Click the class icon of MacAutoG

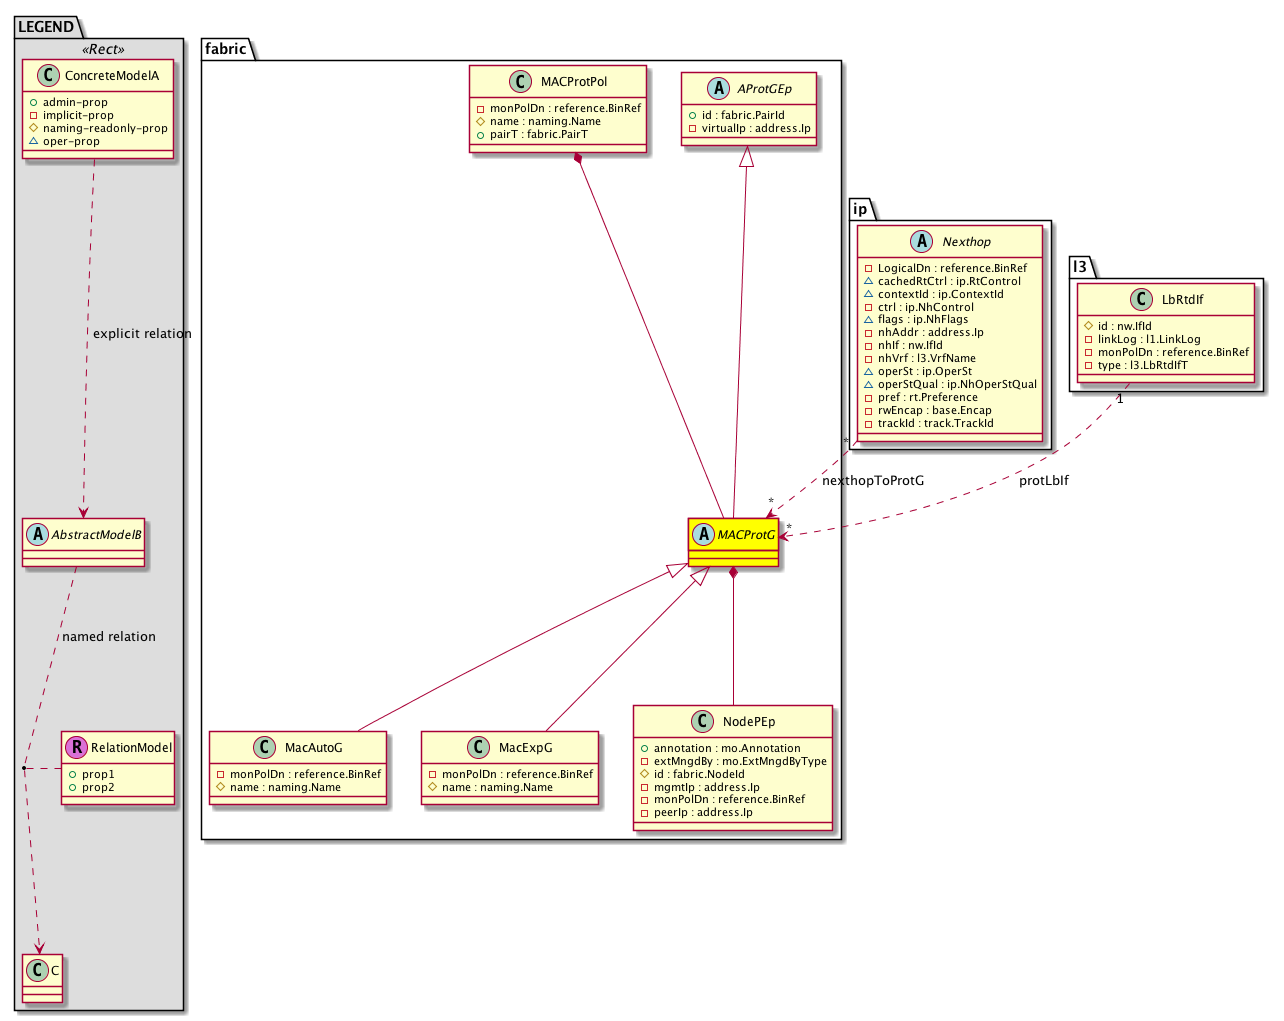coord(265,748)
